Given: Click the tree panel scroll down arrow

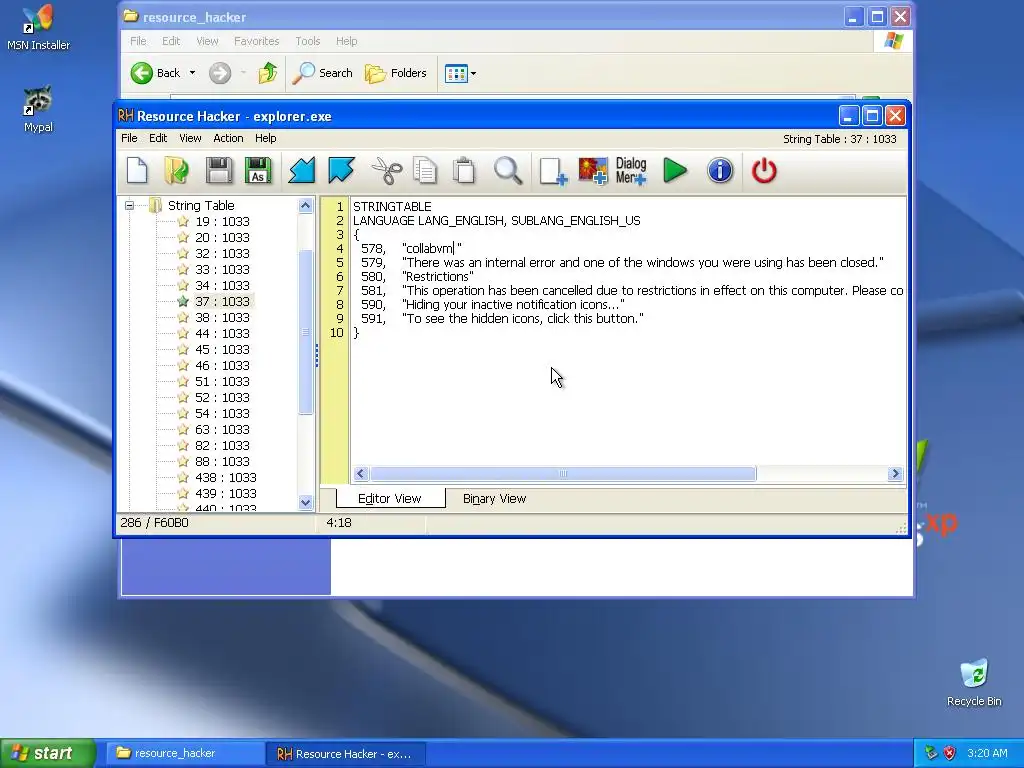Looking at the screenshot, I should 305,502.
